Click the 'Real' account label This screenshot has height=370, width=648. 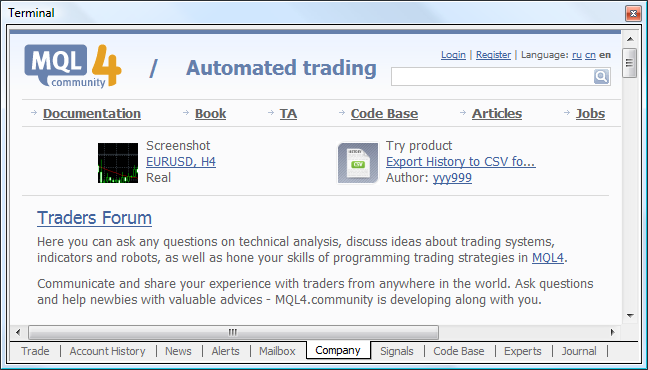coord(158,178)
